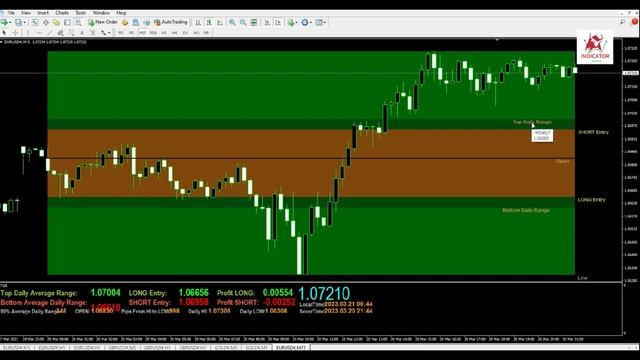Click the 'Bottom Daily Range' chart label
Screen dimensions: 640x360
(526, 210)
